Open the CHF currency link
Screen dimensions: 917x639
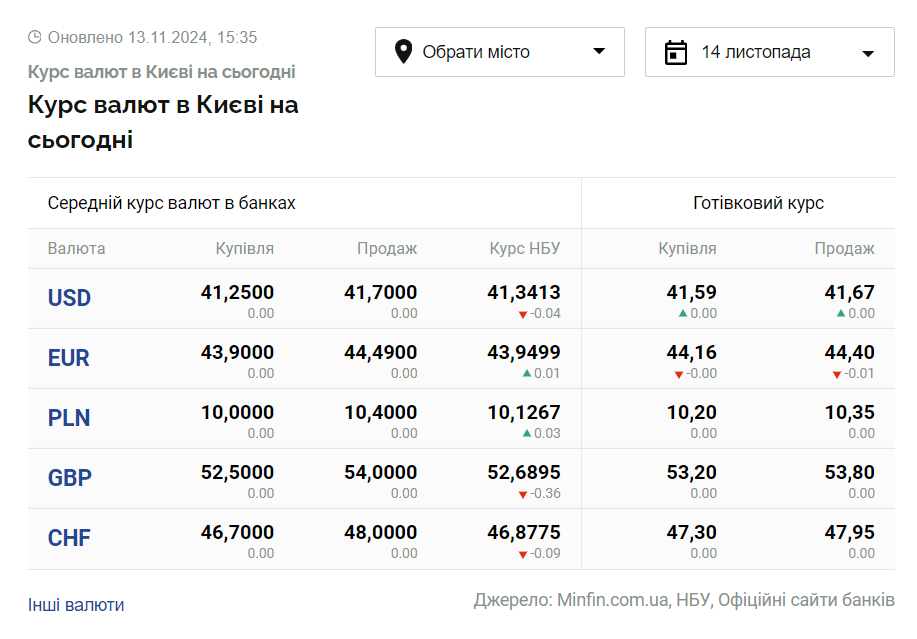tap(69, 538)
